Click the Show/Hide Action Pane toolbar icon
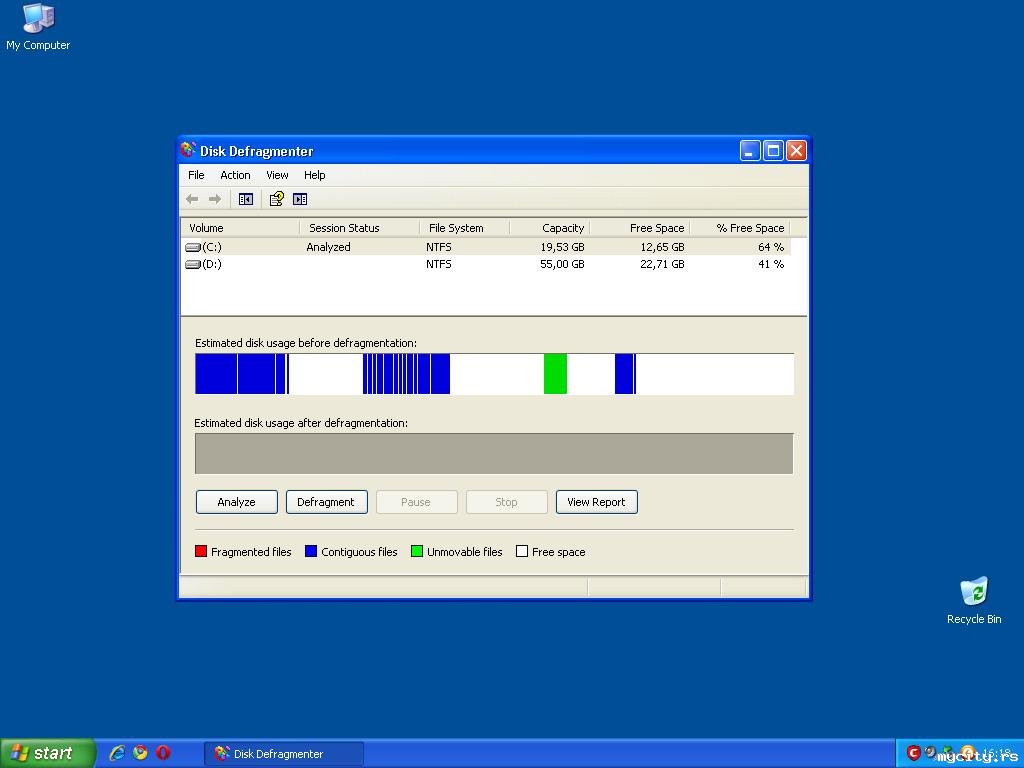This screenshot has height=768, width=1024. [x=300, y=199]
